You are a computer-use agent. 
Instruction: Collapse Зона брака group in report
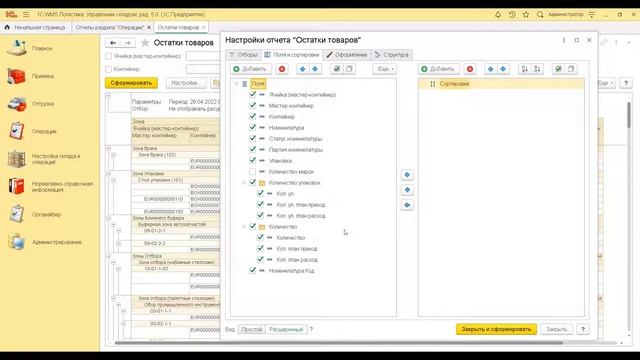pos(108,148)
